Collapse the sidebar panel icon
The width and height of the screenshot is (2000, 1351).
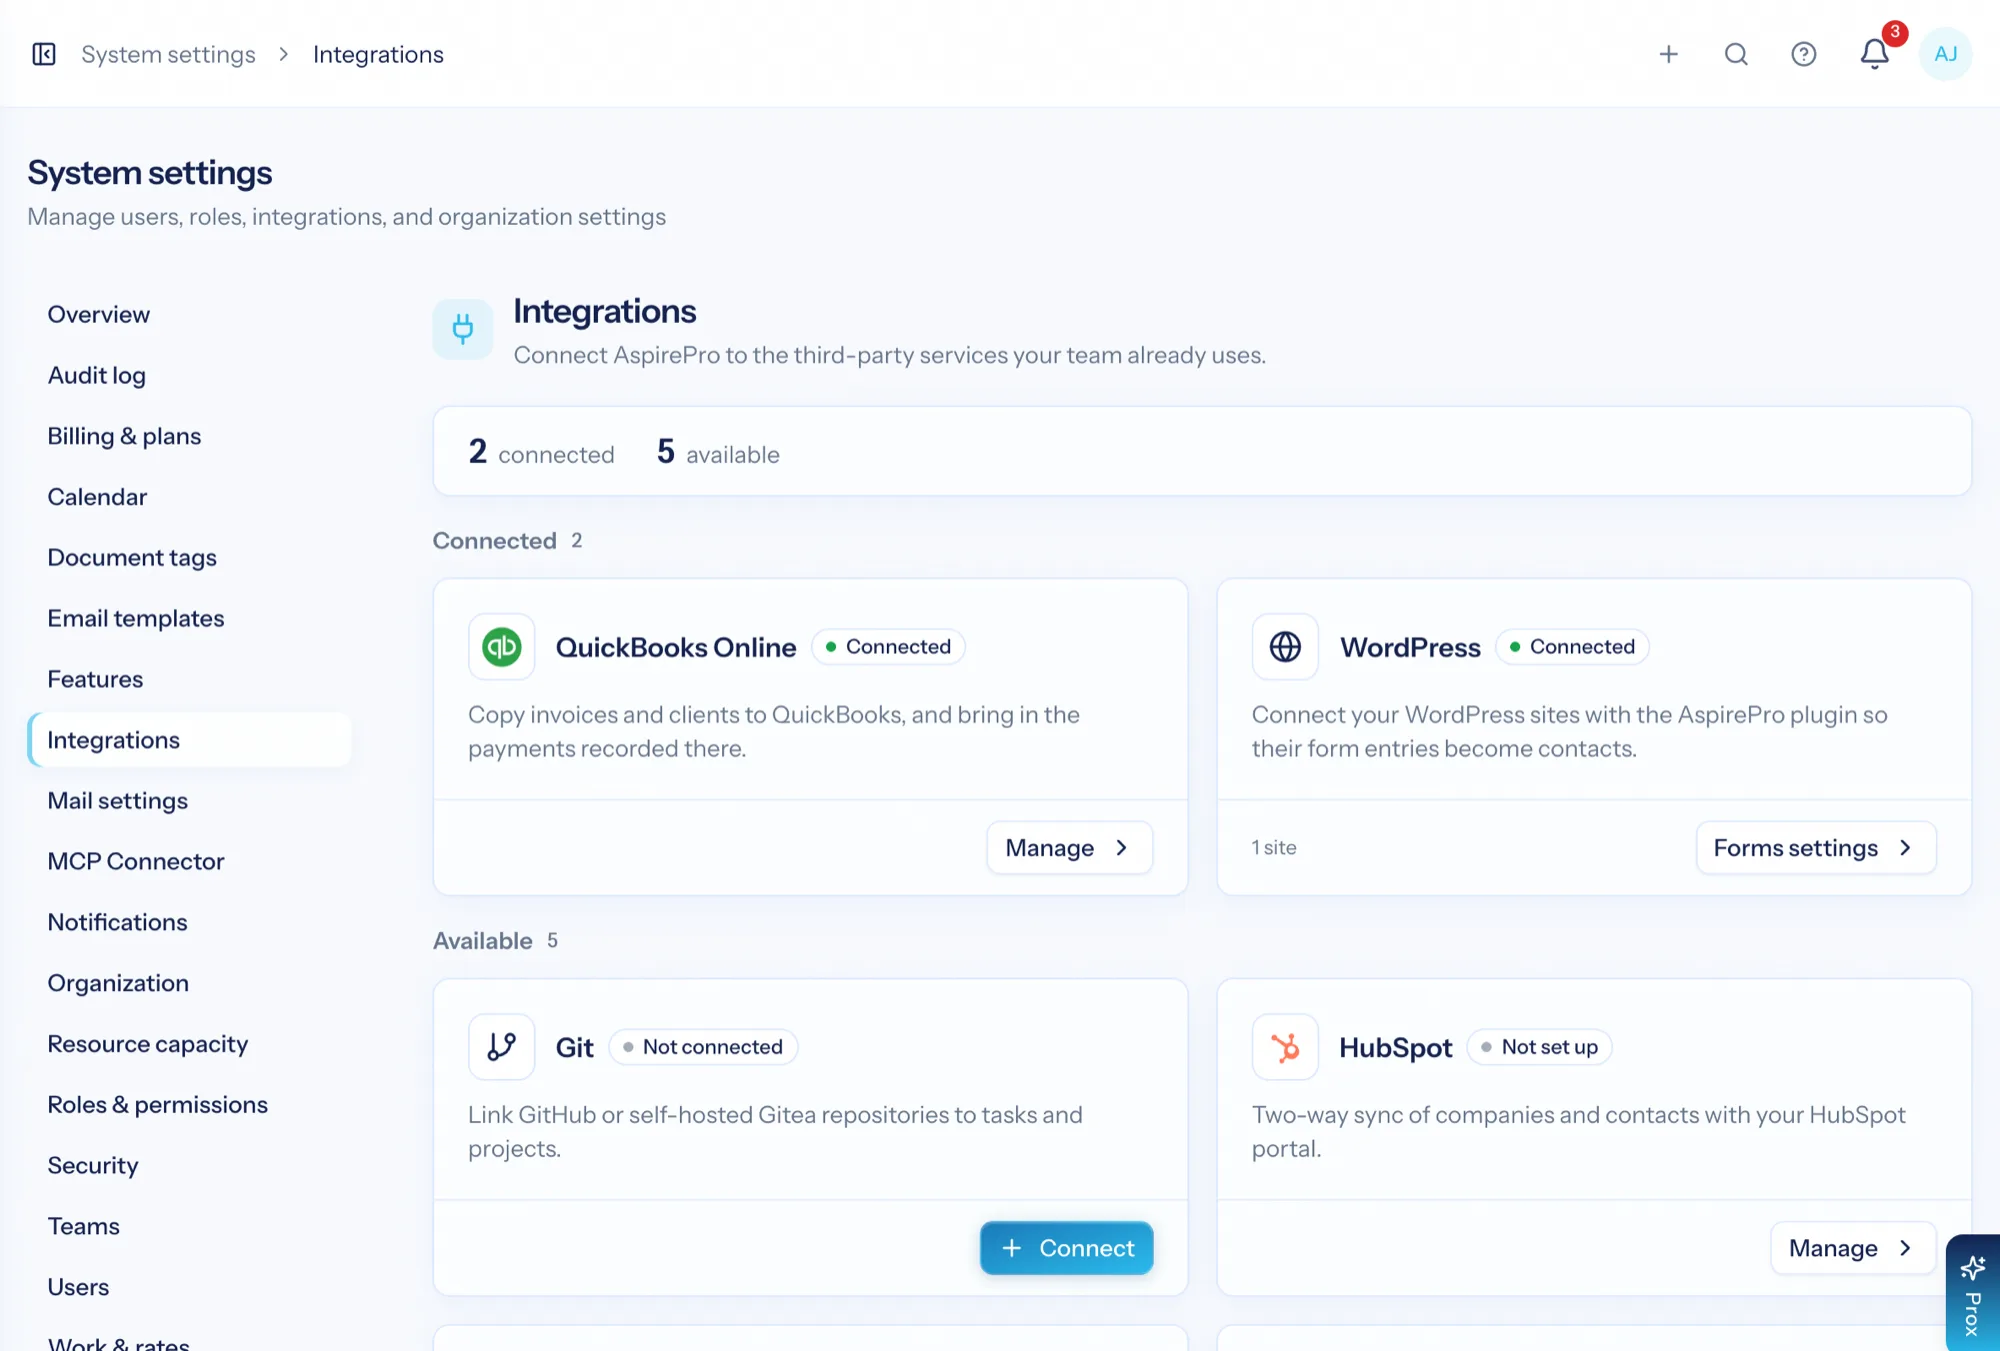click(44, 54)
